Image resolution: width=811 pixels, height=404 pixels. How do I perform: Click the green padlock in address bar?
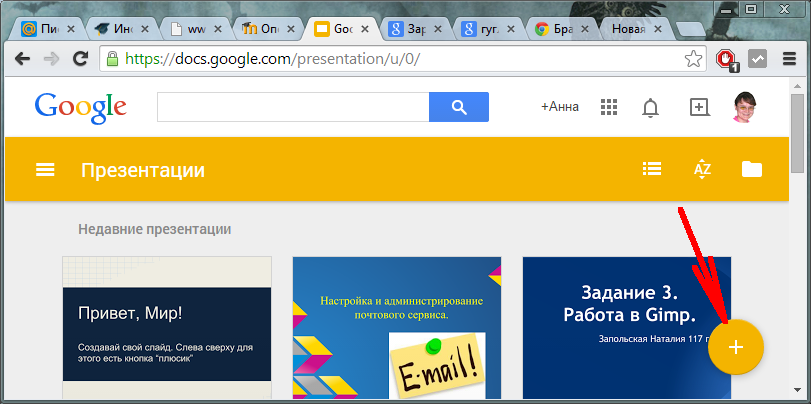(112, 59)
